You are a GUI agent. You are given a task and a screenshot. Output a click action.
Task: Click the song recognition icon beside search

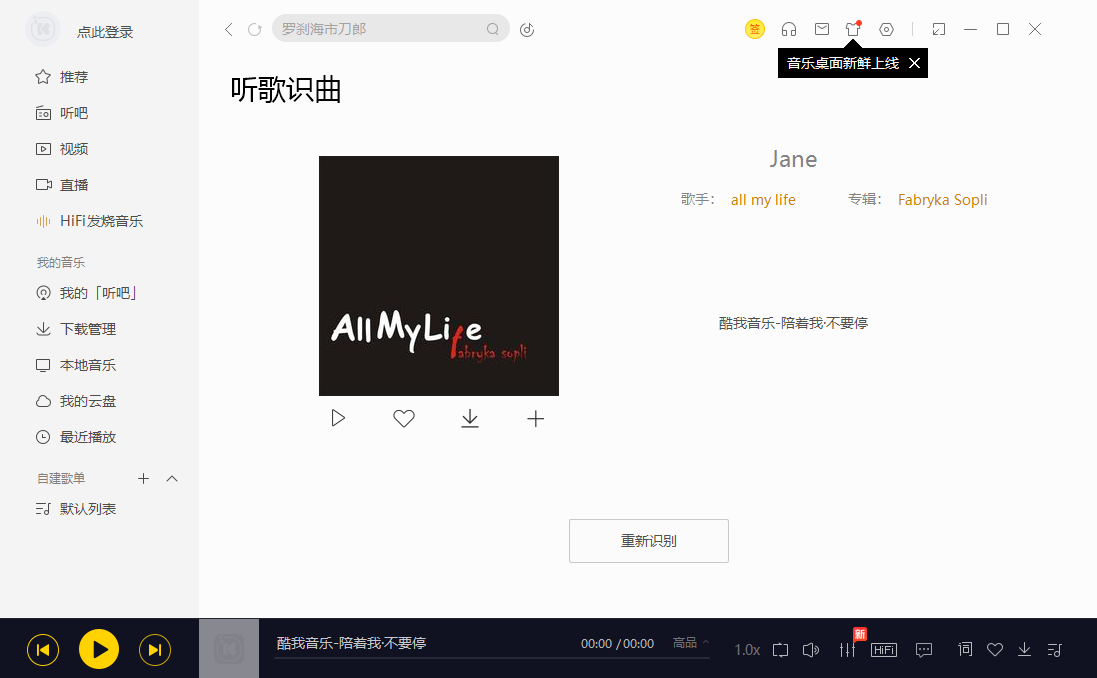tap(527, 29)
